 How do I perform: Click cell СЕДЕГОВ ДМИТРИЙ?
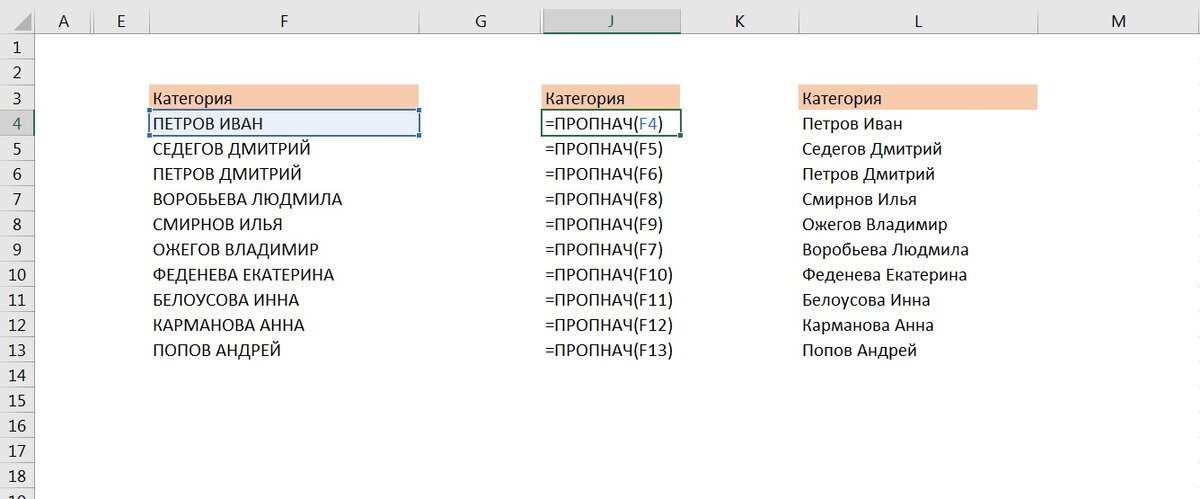coord(284,148)
